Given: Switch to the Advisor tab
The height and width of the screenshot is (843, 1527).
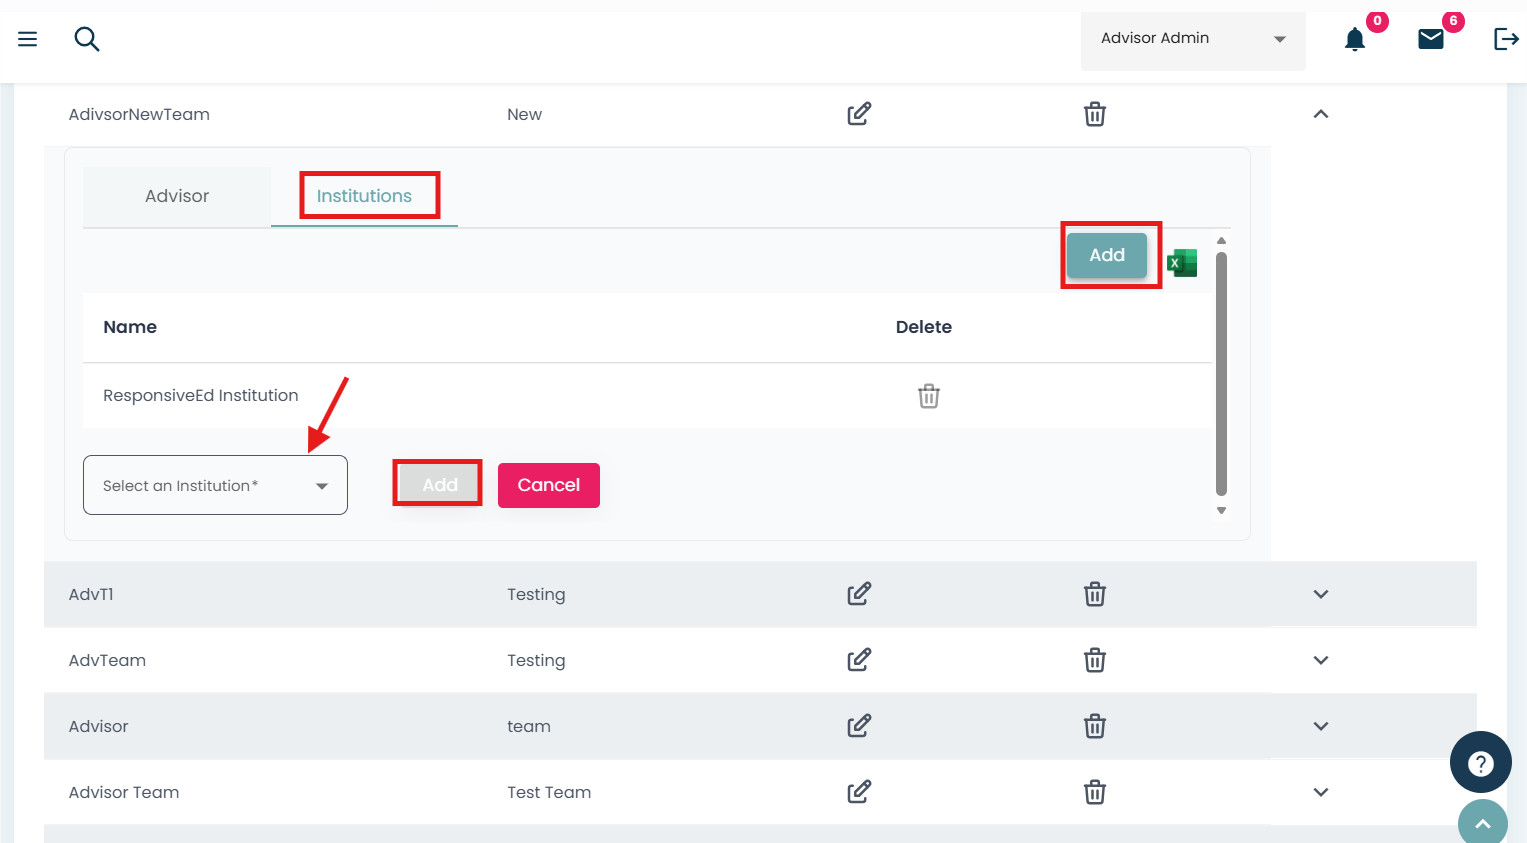Looking at the screenshot, I should (177, 196).
